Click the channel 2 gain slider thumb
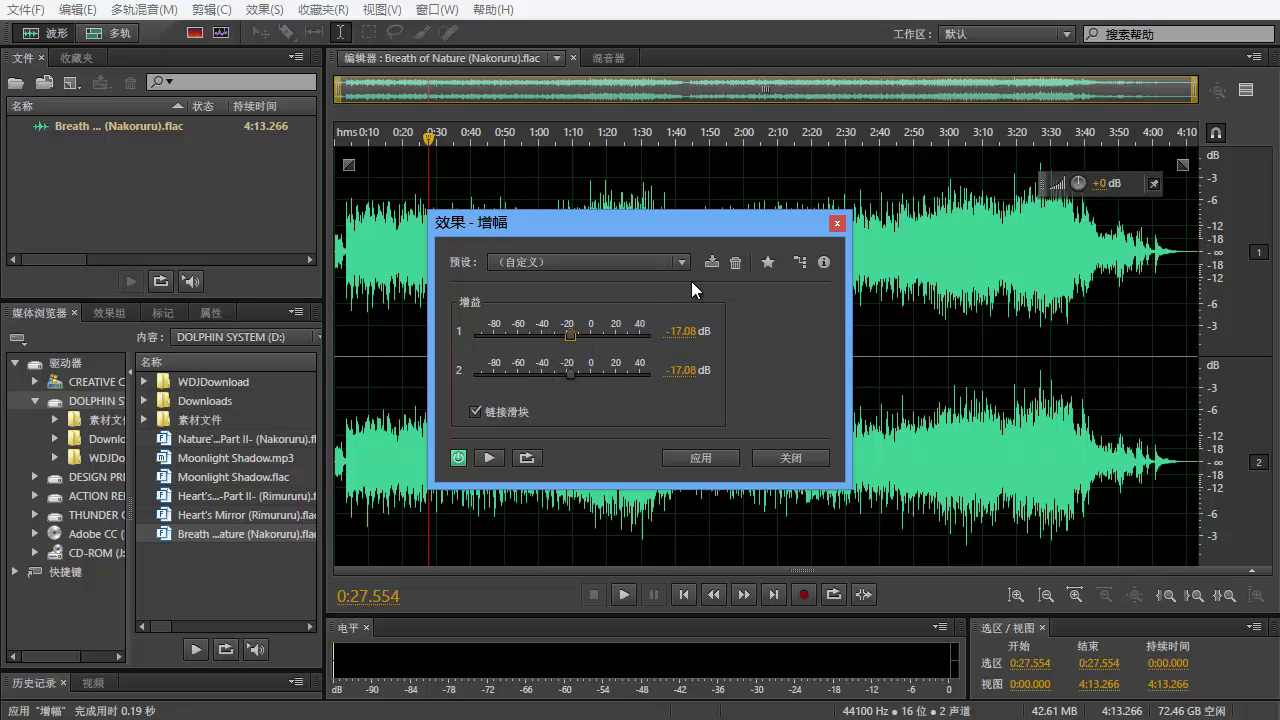Viewport: 1280px width, 720px height. coord(570,374)
